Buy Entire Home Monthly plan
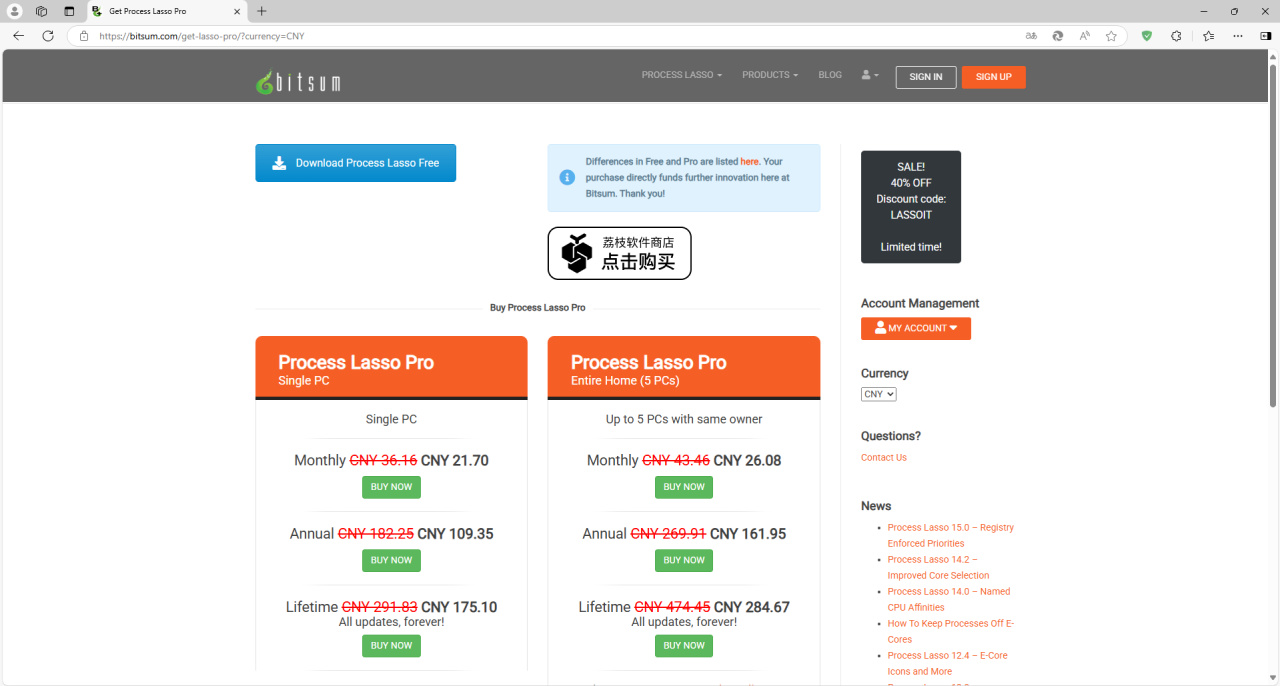Screen dimensions: 1280x686 tap(684, 487)
